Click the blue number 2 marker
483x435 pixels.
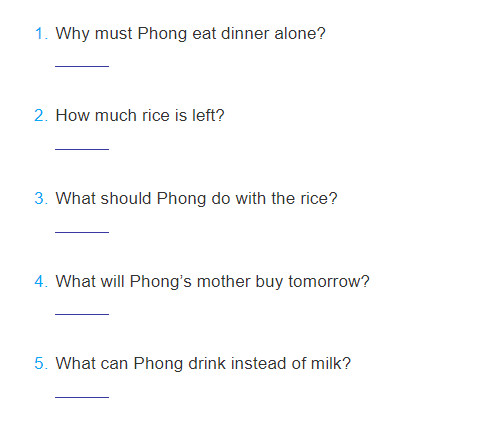pos(41,116)
